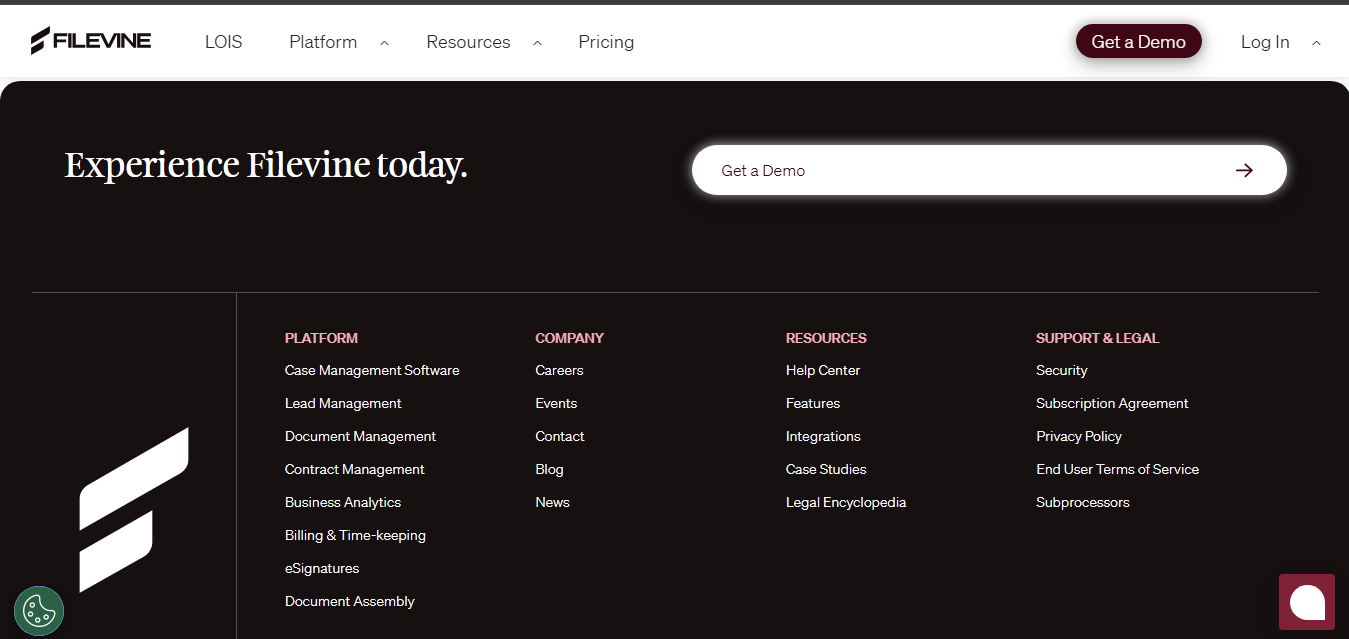Click the Billing & Time-keeping link
The height and width of the screenshot is (639, 1349).
pyautogui.click(x=354, y=535)
